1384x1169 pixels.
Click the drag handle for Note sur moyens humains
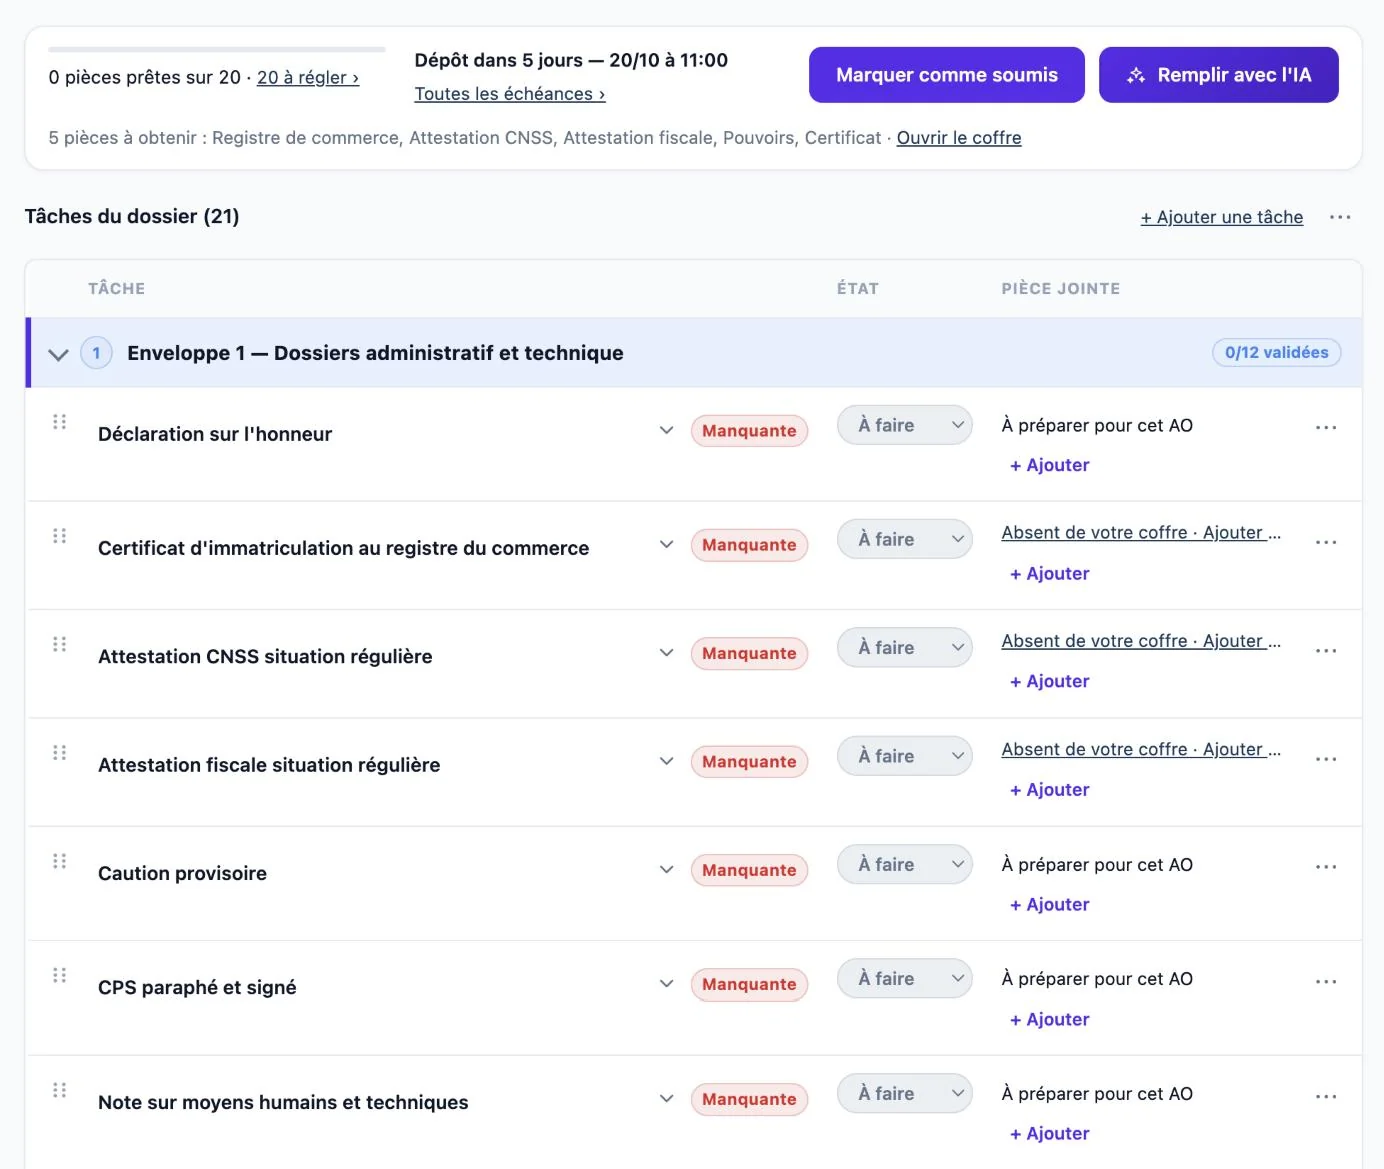tap(60, 1090)
